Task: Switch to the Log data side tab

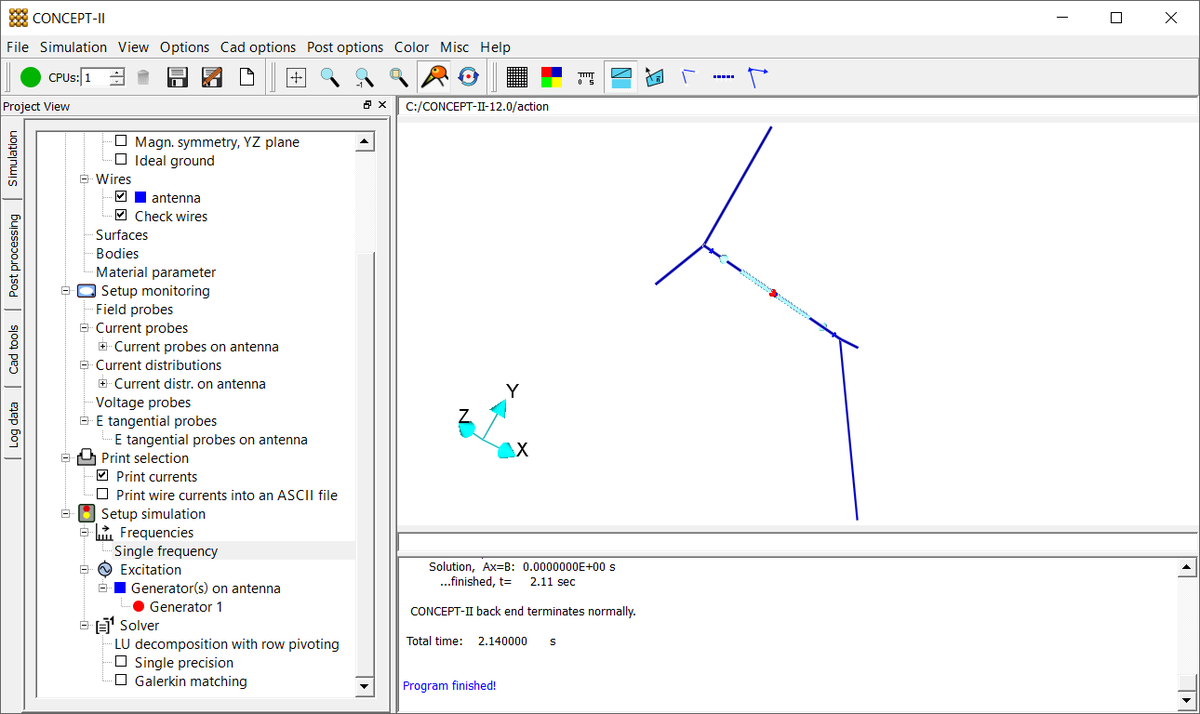Action: point(13,425)
